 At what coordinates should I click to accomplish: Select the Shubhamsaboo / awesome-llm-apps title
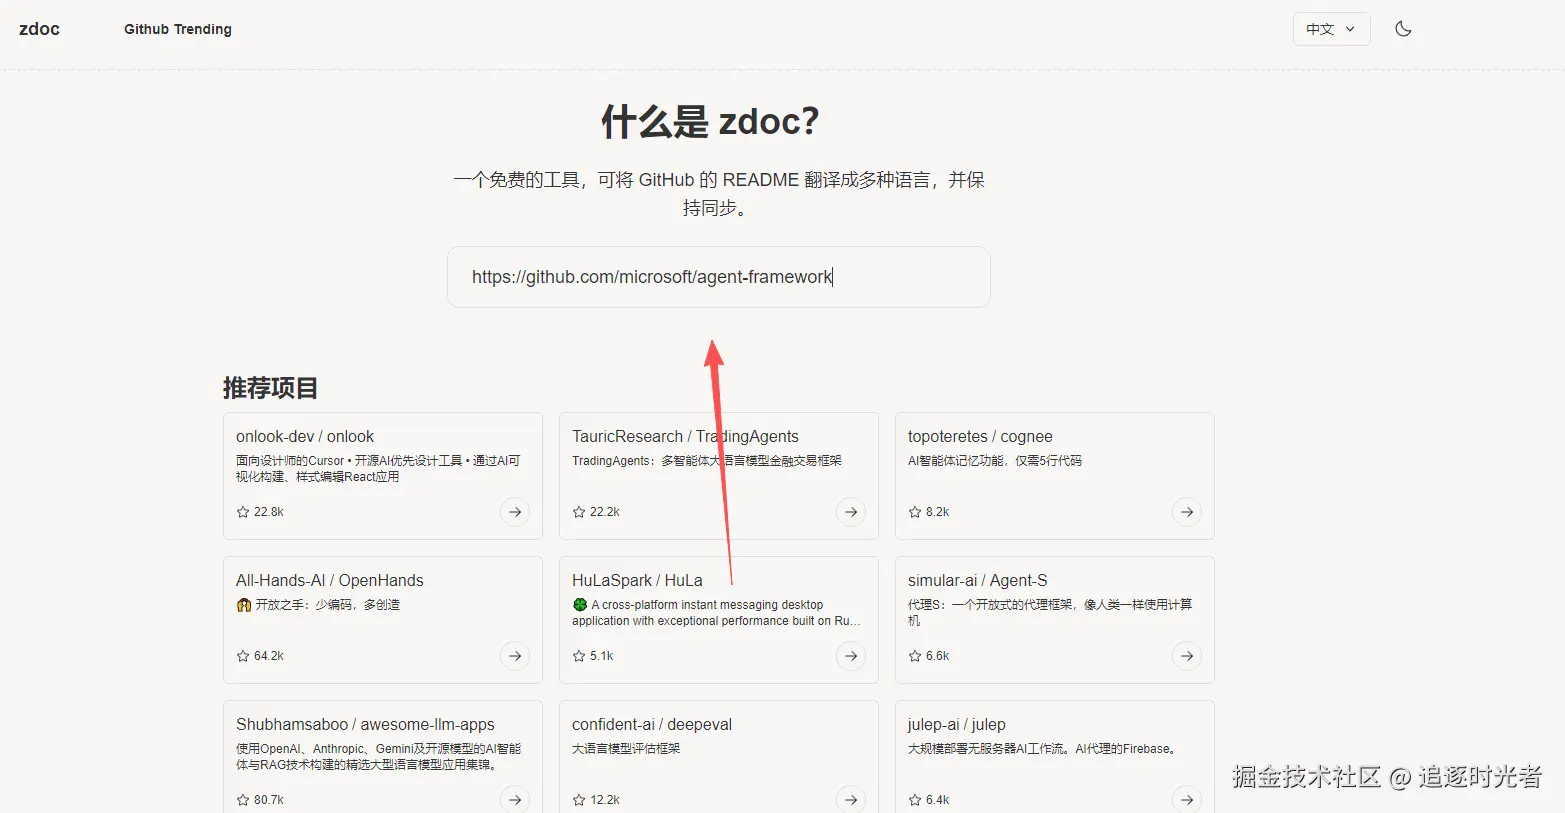[x=365, y=725]
